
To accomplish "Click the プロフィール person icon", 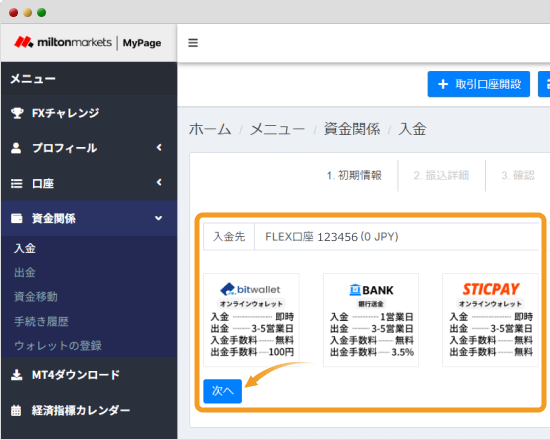I will 16,148.
